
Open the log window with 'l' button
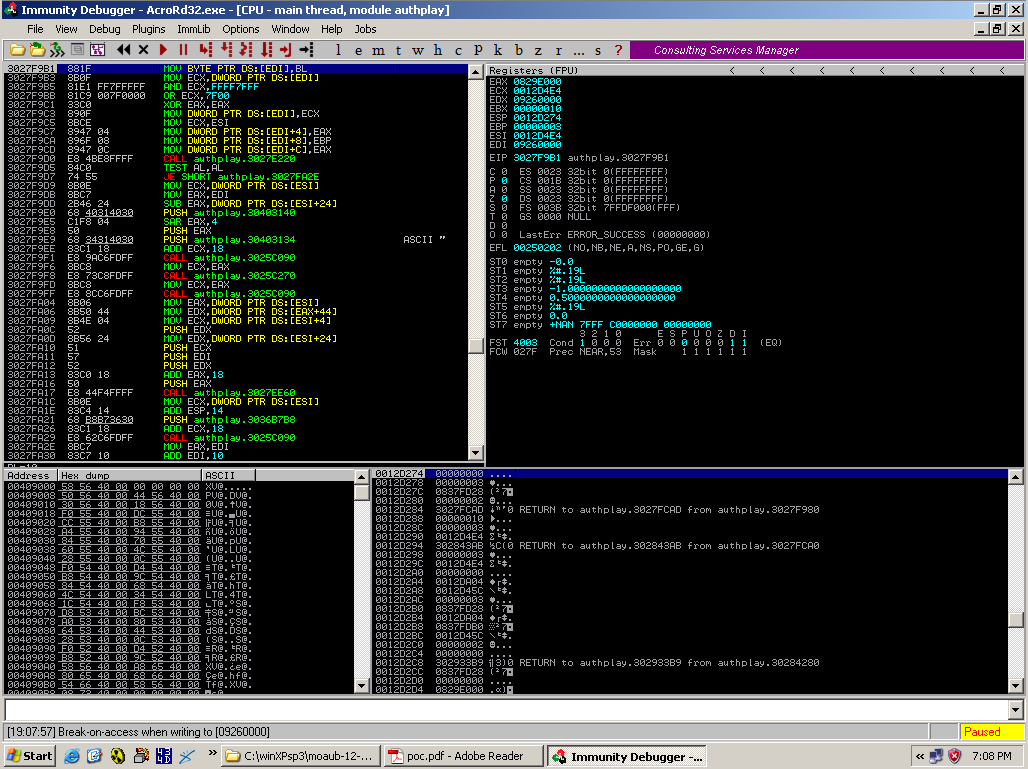pyautogui.click(x=338, y=50)
